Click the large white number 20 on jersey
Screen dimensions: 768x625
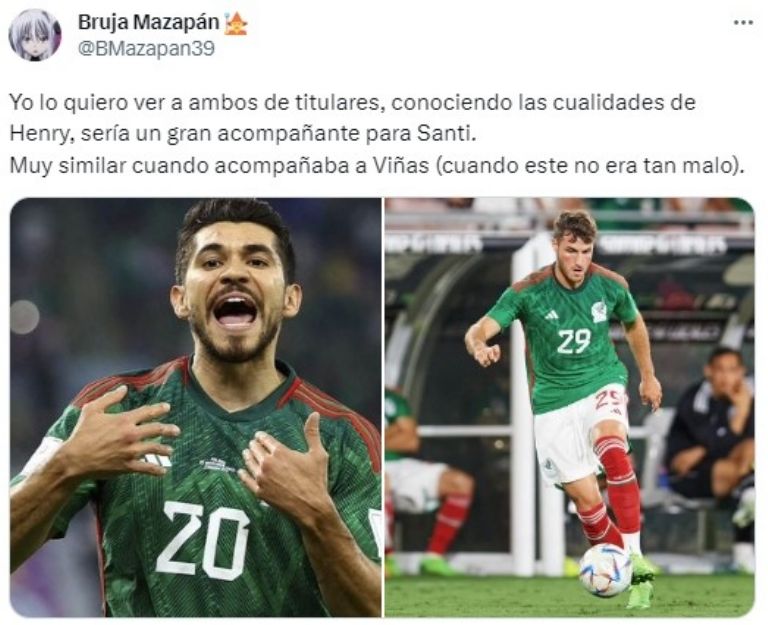coord(203,539)
